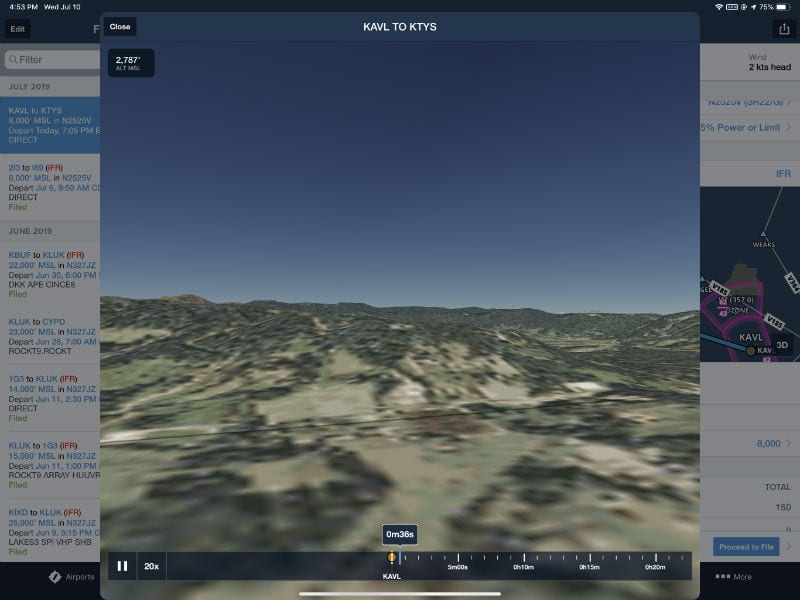Open the 2I3 to I69 flight
This screenshot has height=600, width=800.
tap(50, 187)
